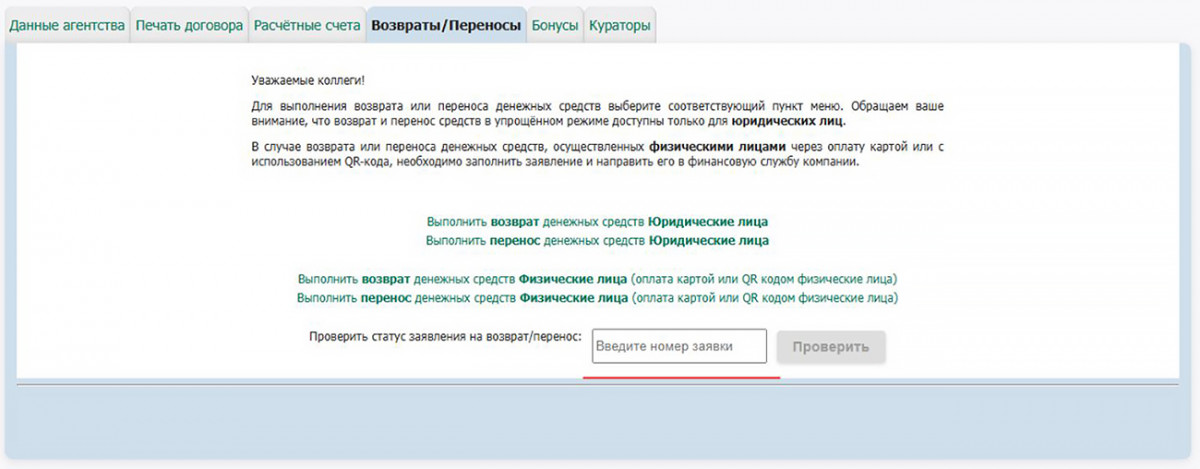
Task: Click Выполнить возврат for Юридические лица
Action: pyautogui.click(x=597, y=221)
